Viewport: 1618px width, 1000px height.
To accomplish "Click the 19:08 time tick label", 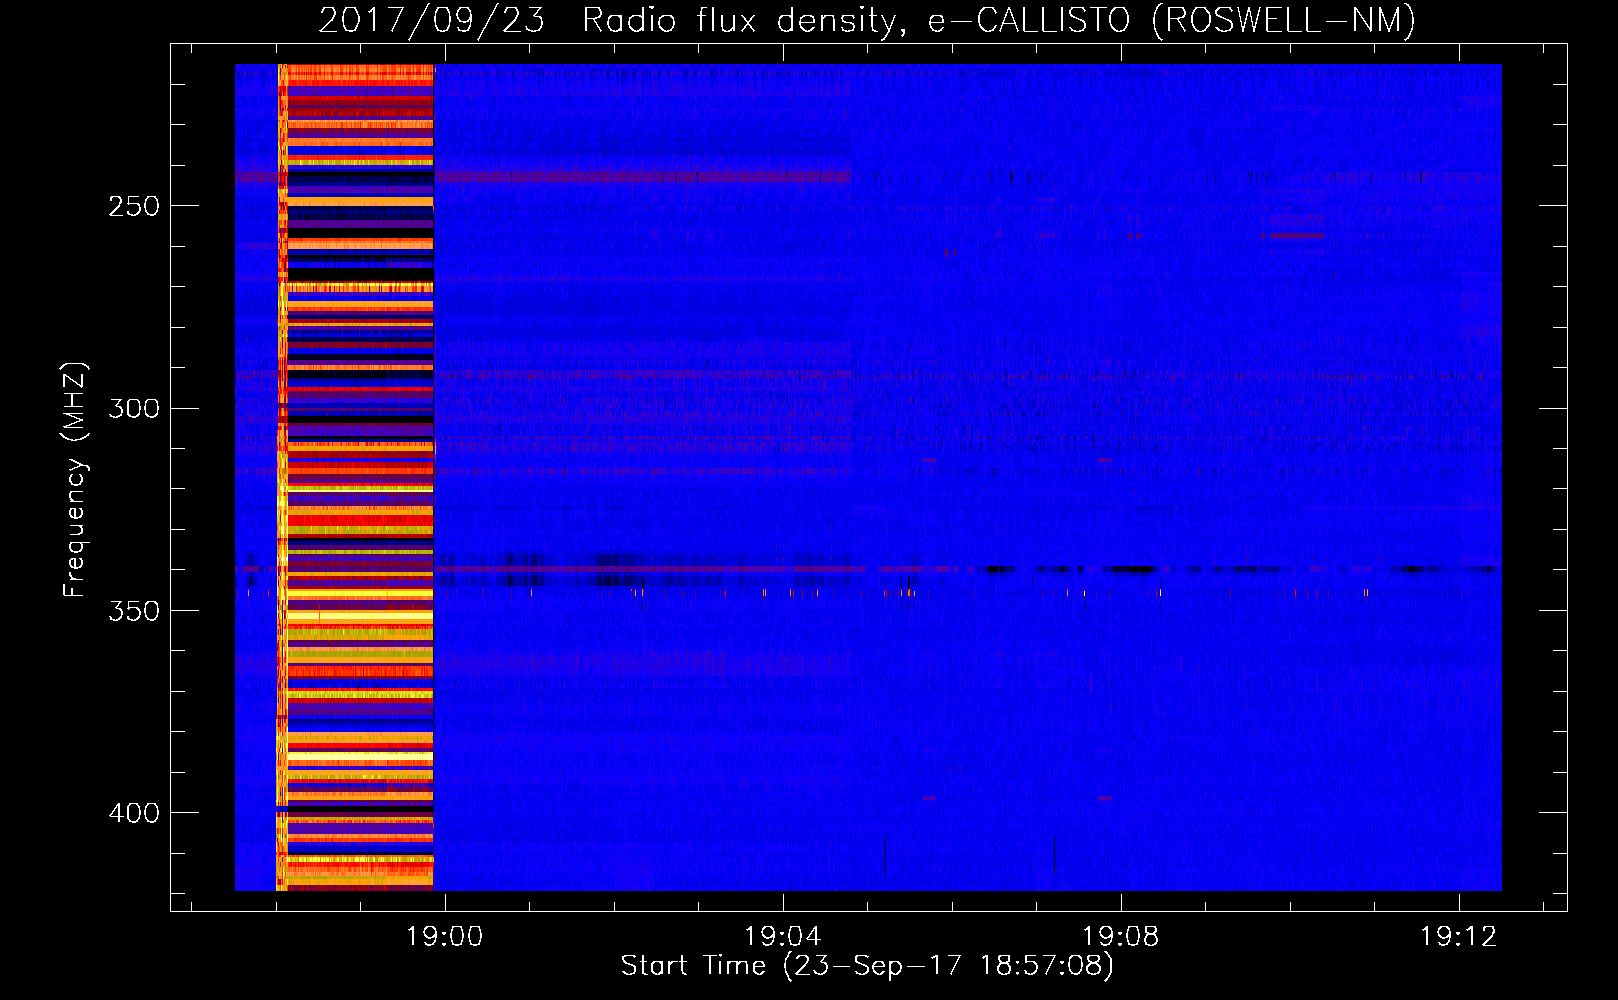I will (x=1121, y=936).
